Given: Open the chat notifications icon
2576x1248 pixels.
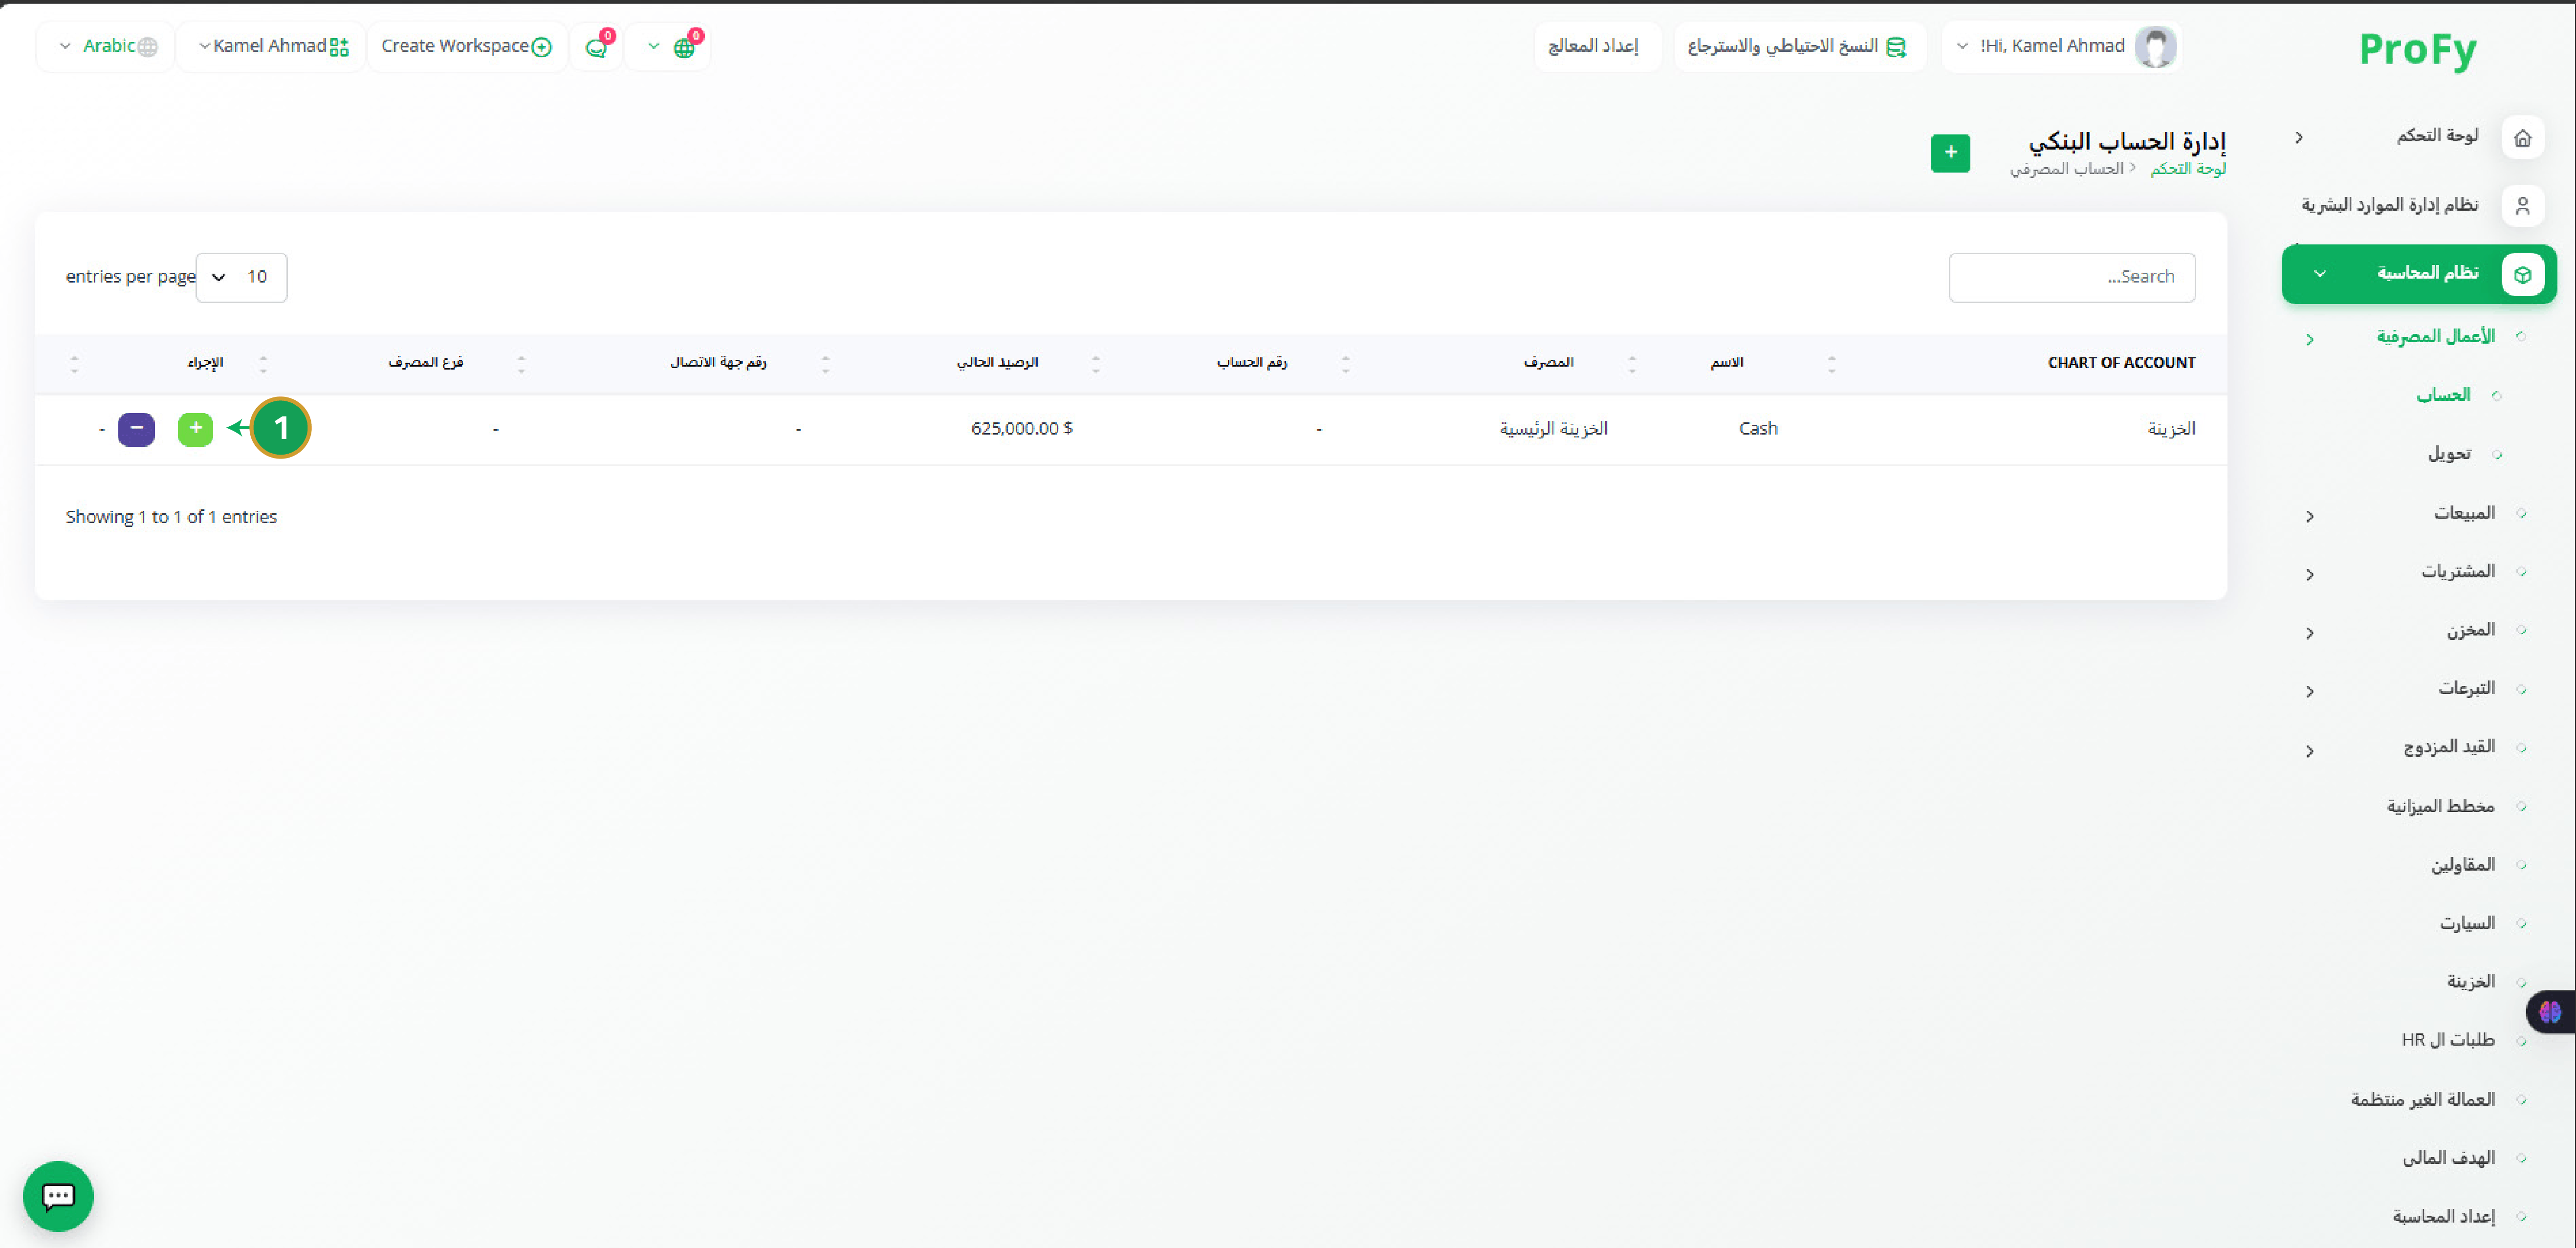Looking at the screenshot, I should click(x=597, y=47).
